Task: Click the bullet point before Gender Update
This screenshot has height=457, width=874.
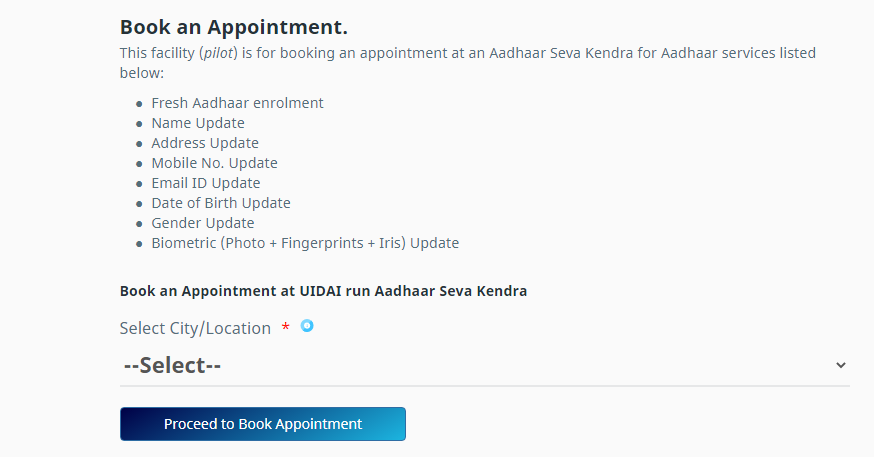Action: (139, 224)
